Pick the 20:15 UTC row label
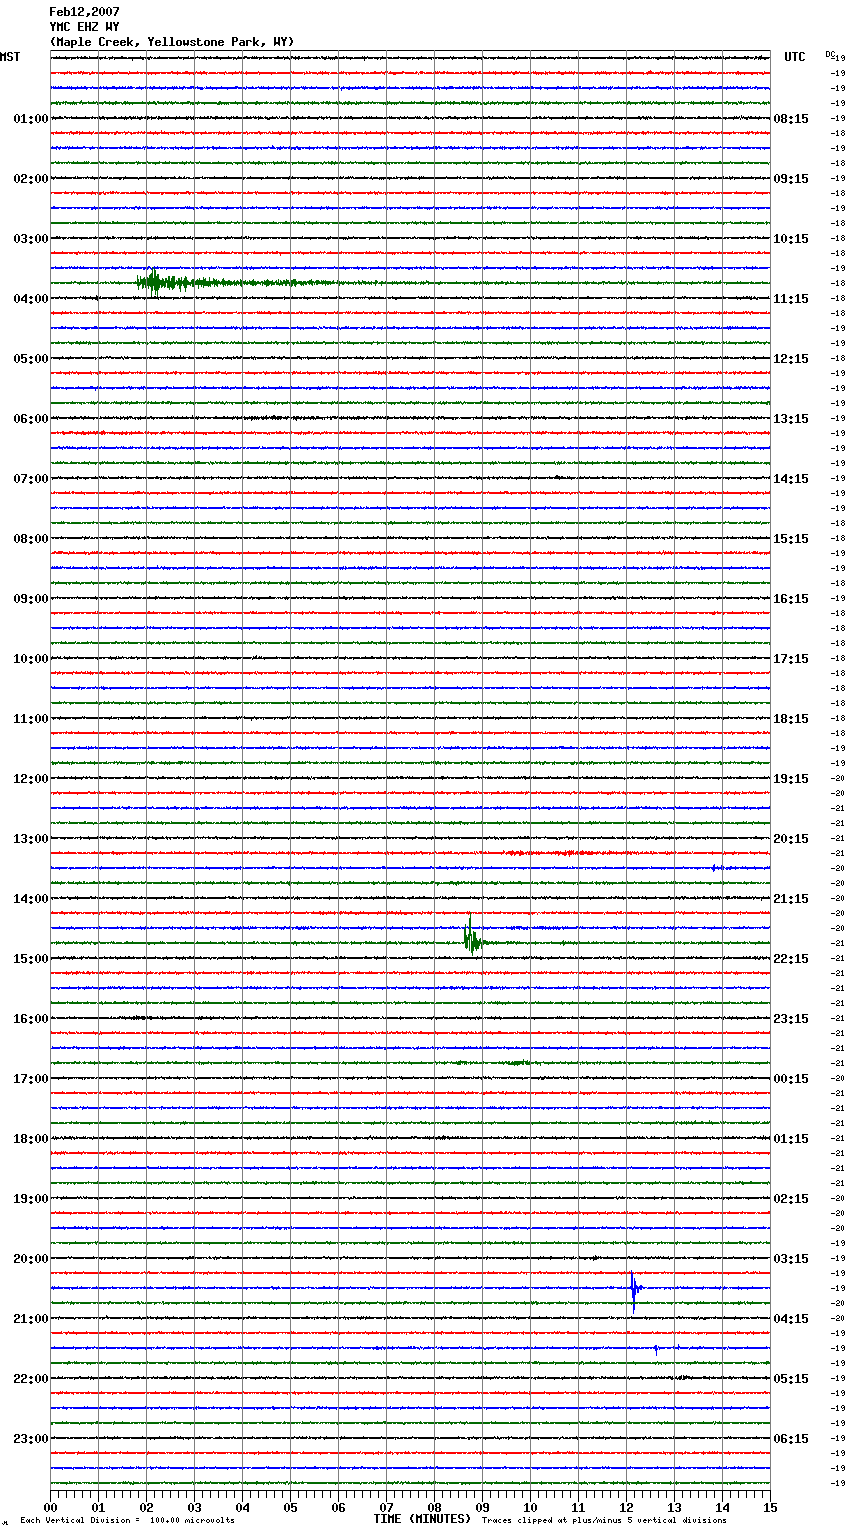This screenshot has height=1534, width=850. (x=791, y=839)
